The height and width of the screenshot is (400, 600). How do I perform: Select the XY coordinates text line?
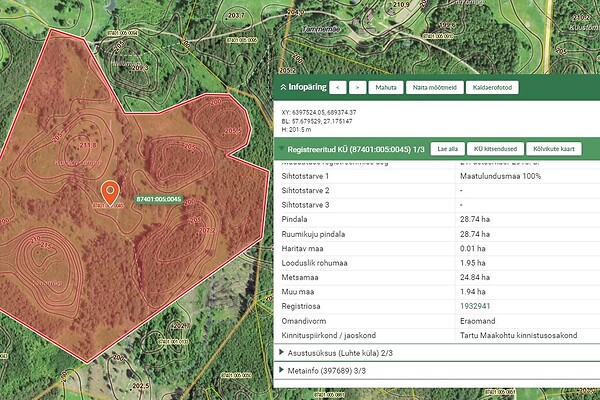coord(319,113)
